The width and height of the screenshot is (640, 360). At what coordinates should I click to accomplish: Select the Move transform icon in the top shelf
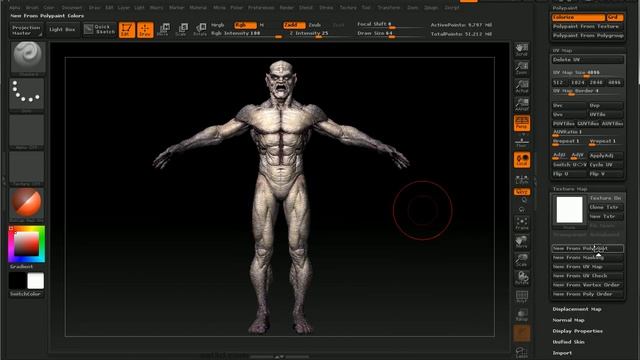click(x=163, y=30)
